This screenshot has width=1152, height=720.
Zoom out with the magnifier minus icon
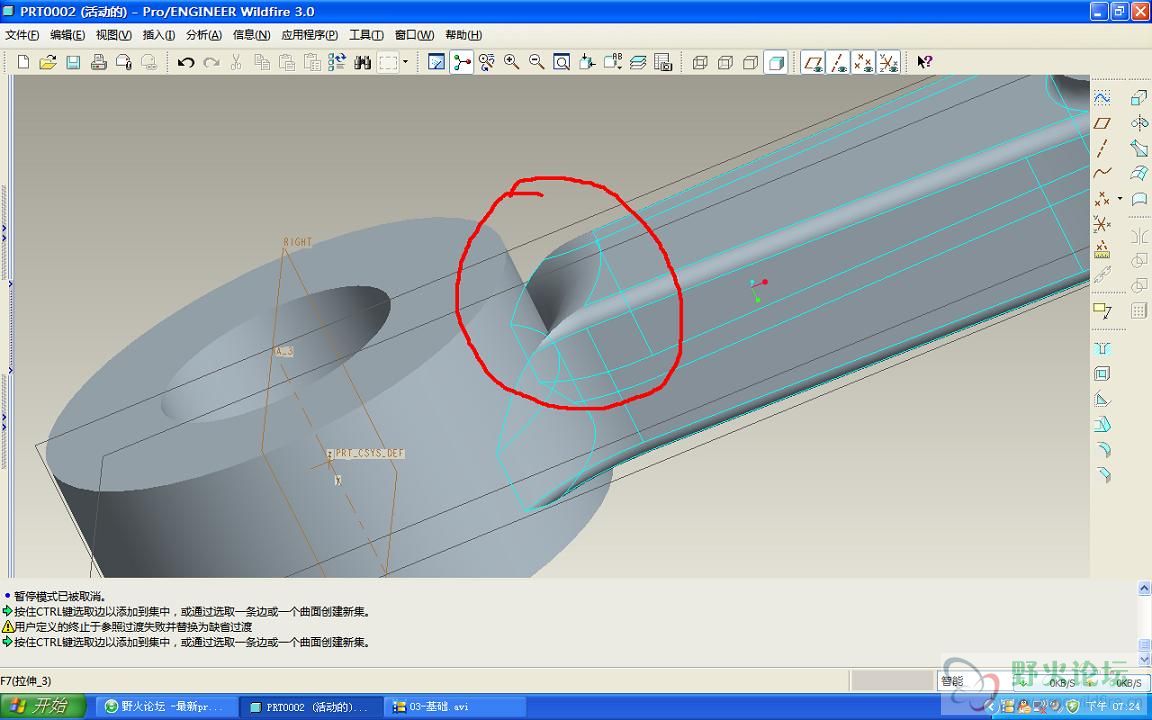pyautogui.click(x=536, y=62)
